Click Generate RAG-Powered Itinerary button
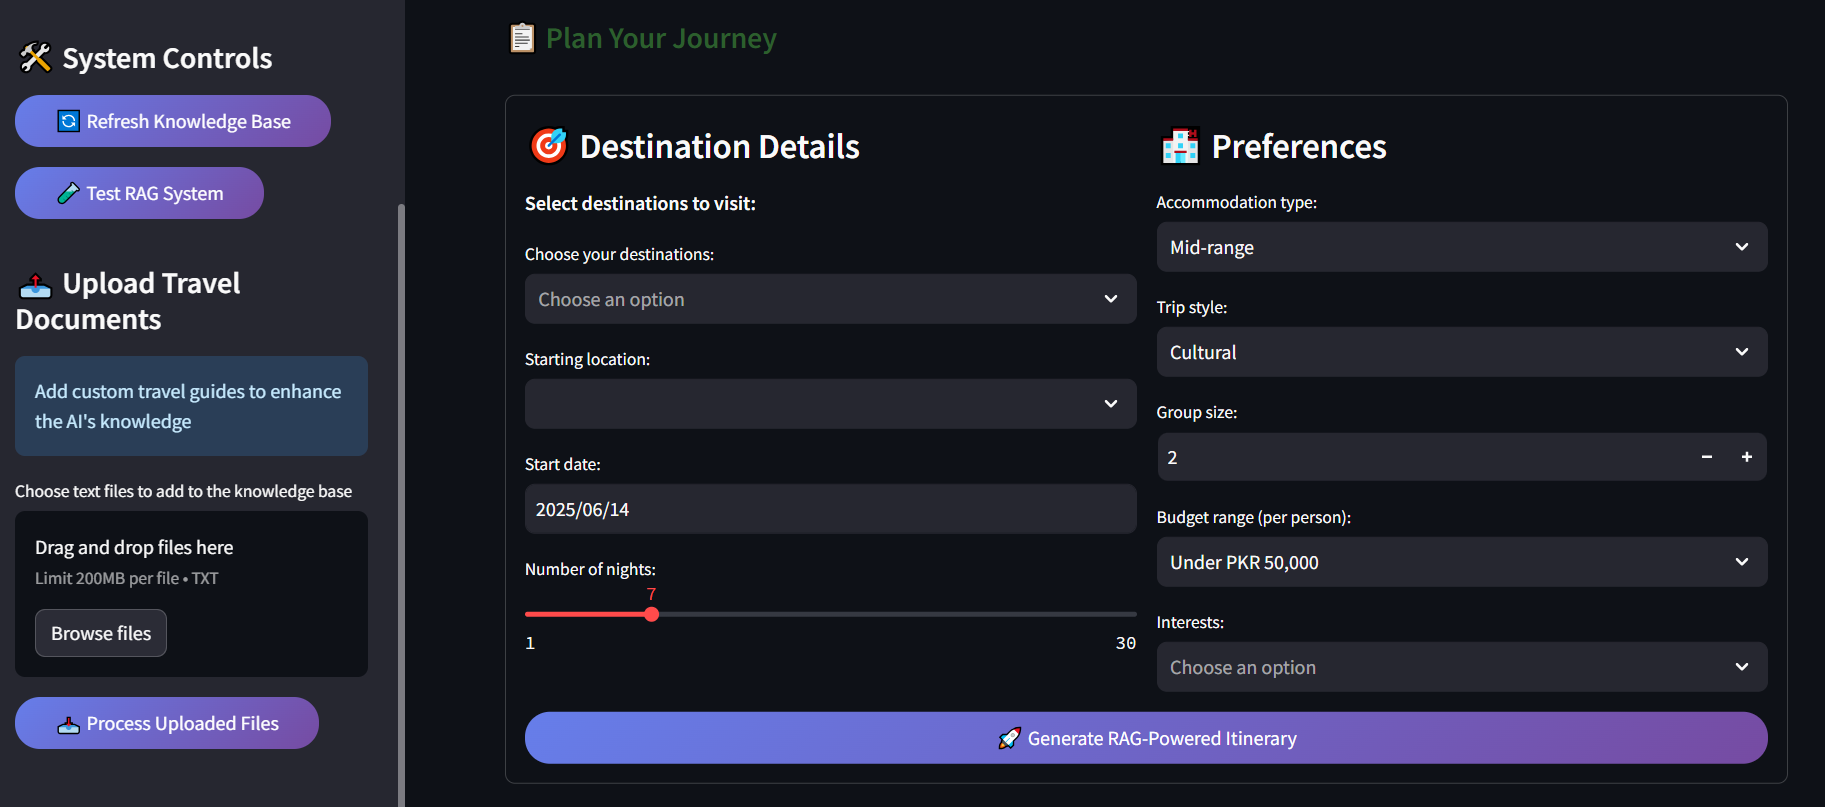The image size is (1825, 807). 1146,738
